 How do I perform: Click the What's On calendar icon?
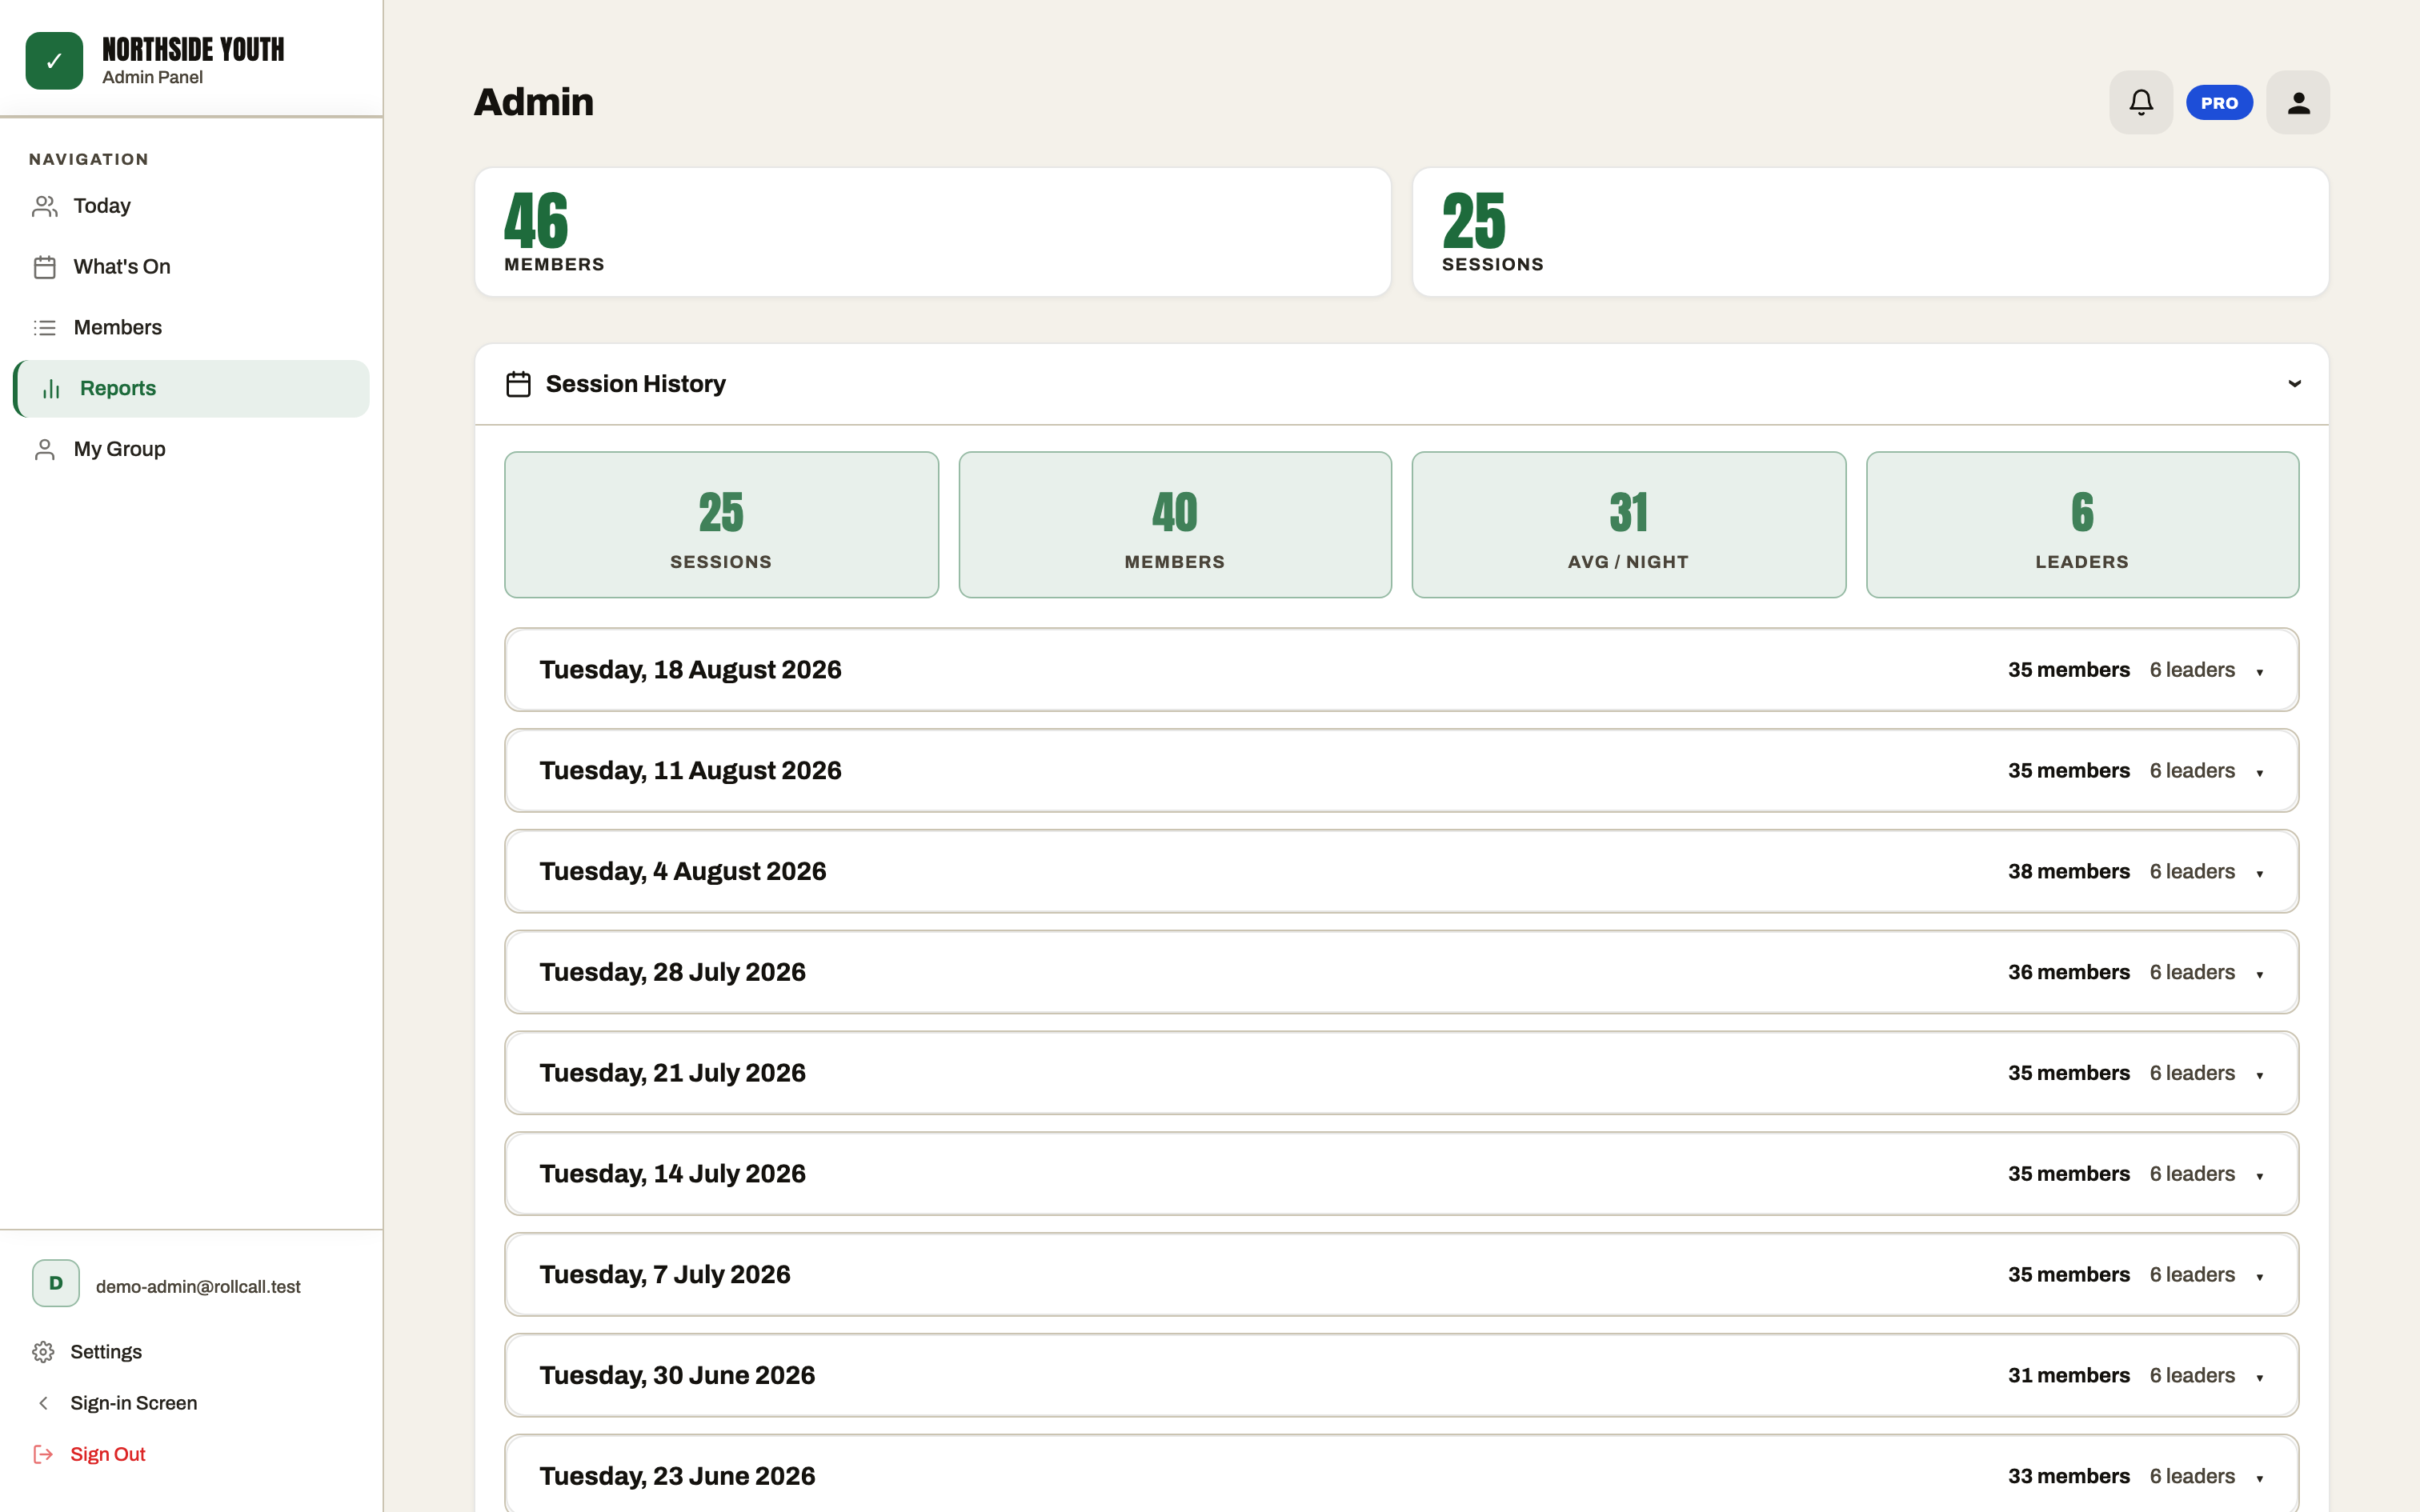click(x=45, y=267)
